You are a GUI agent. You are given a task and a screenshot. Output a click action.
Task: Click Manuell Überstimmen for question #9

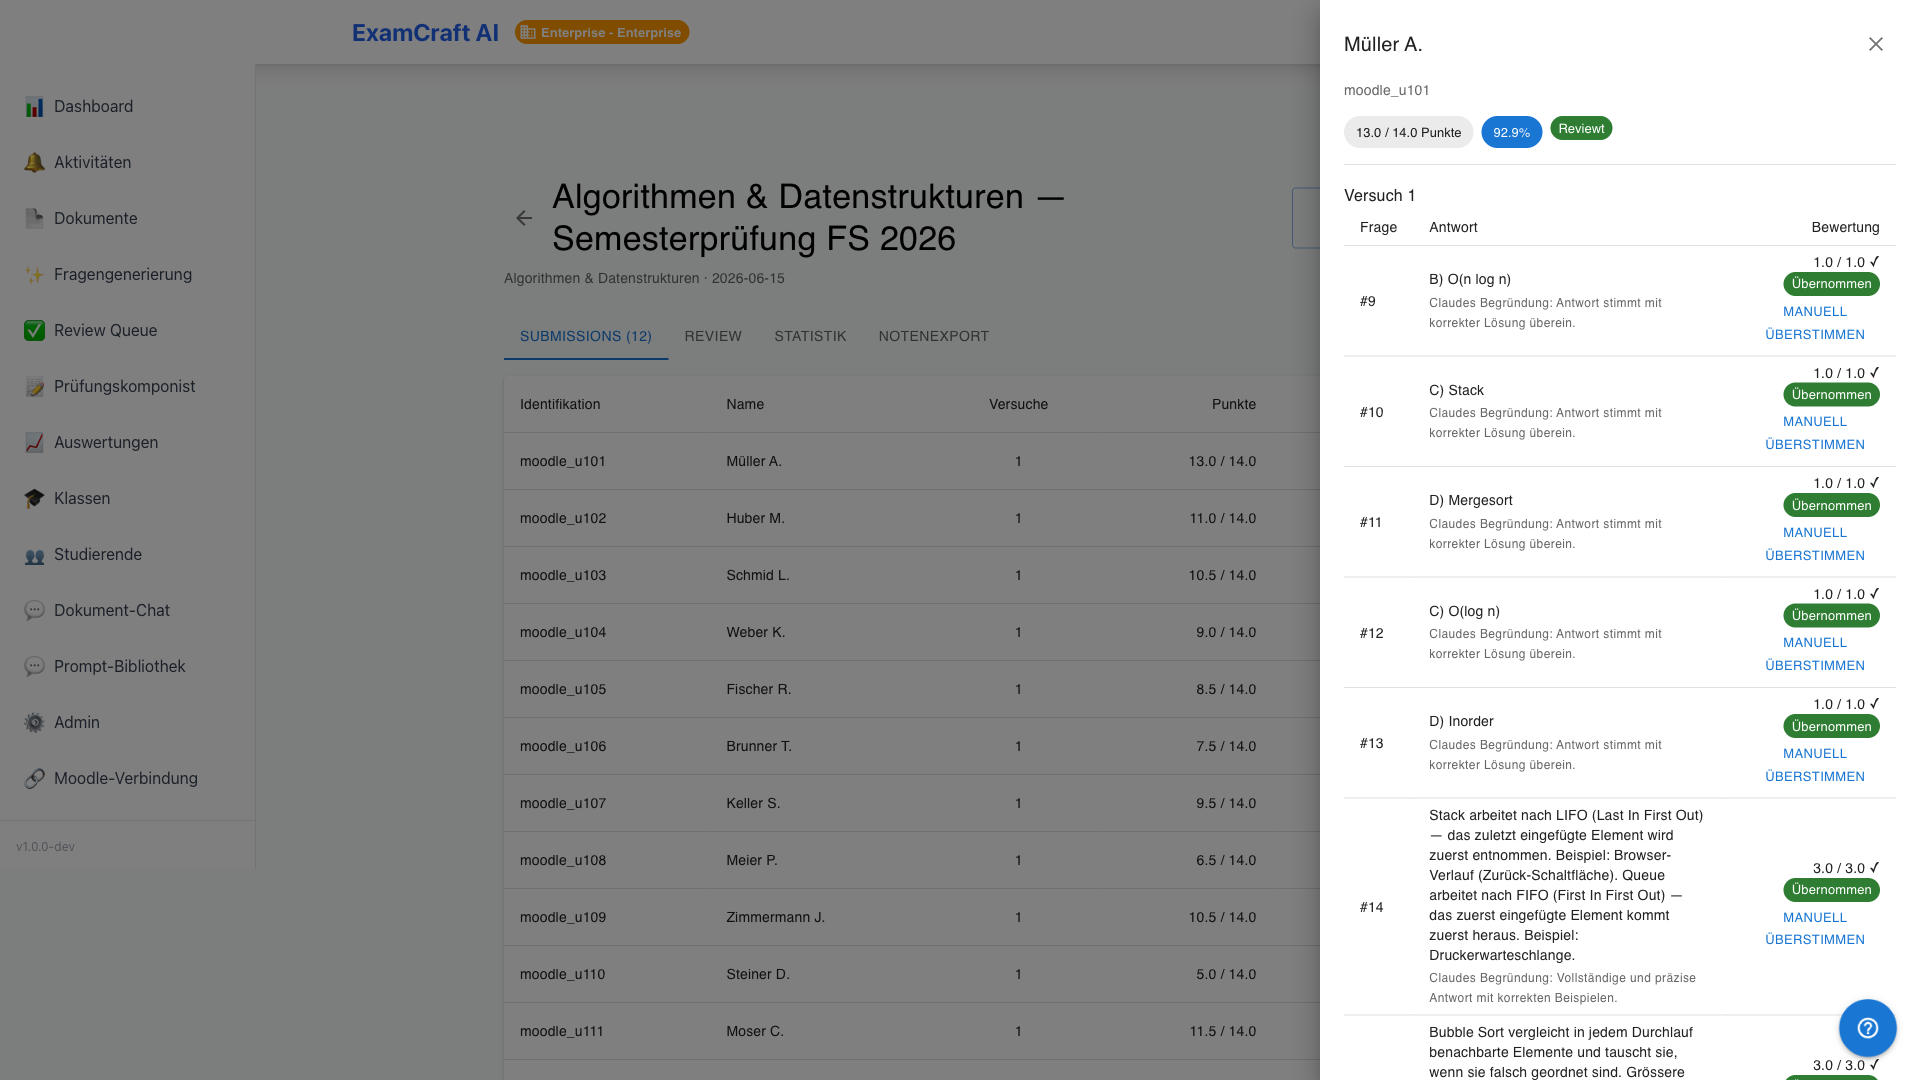[1815, 323]
